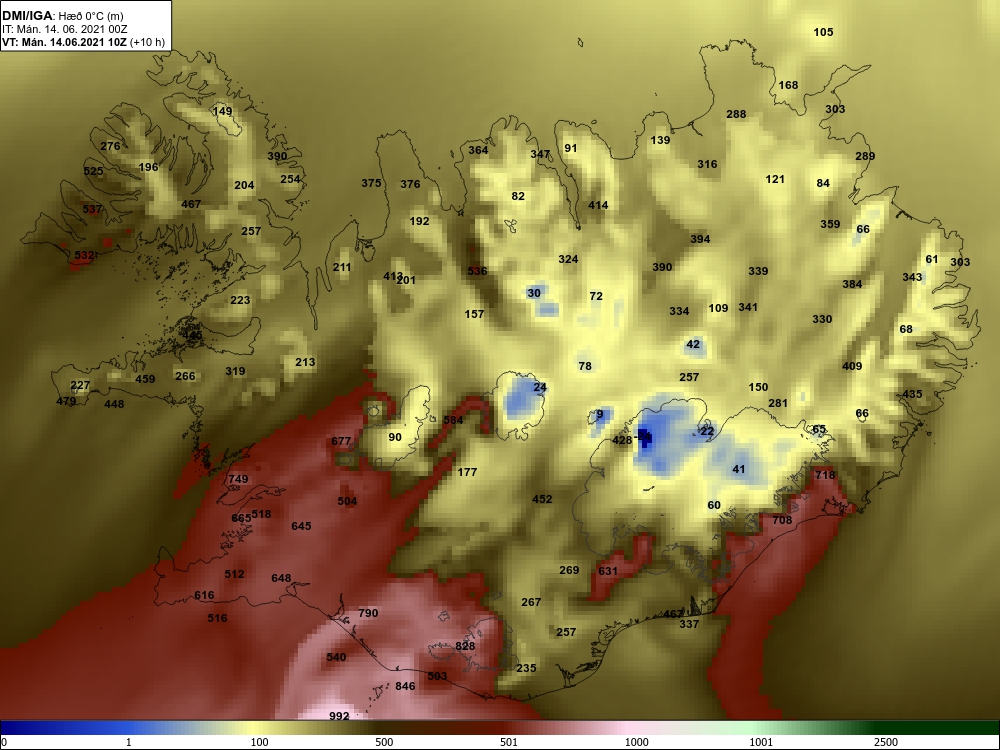Click the 631 value label
1000x750 pixels.
608,571
